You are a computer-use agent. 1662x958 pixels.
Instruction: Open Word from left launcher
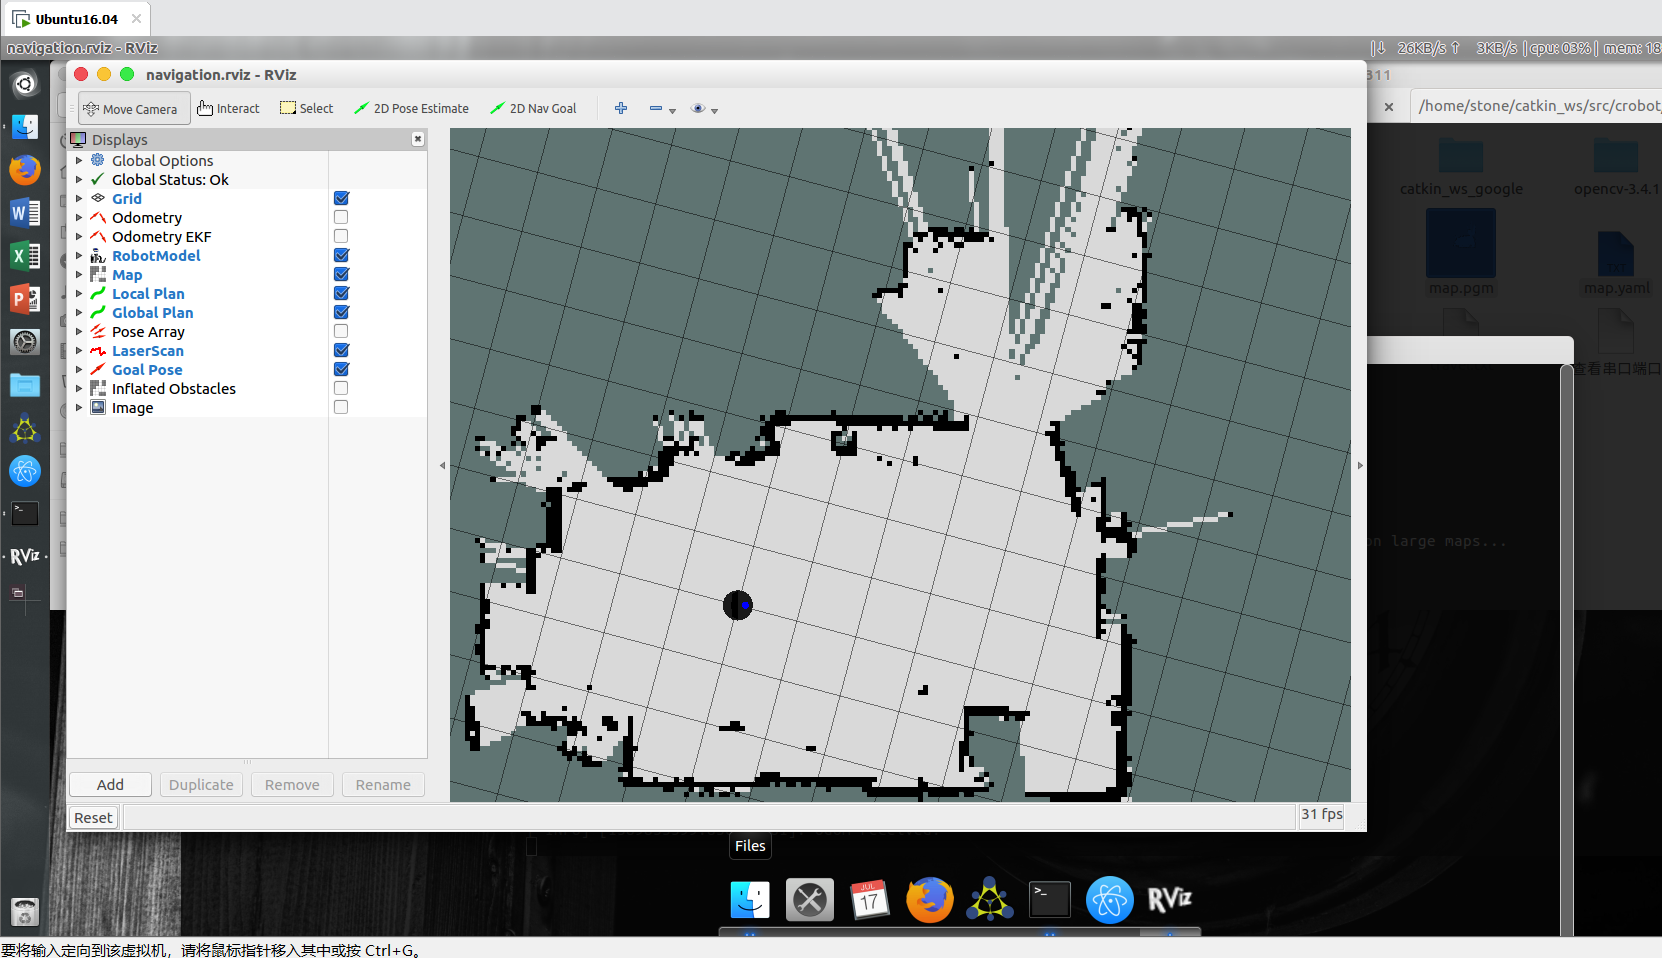click(x=25, y=212)
